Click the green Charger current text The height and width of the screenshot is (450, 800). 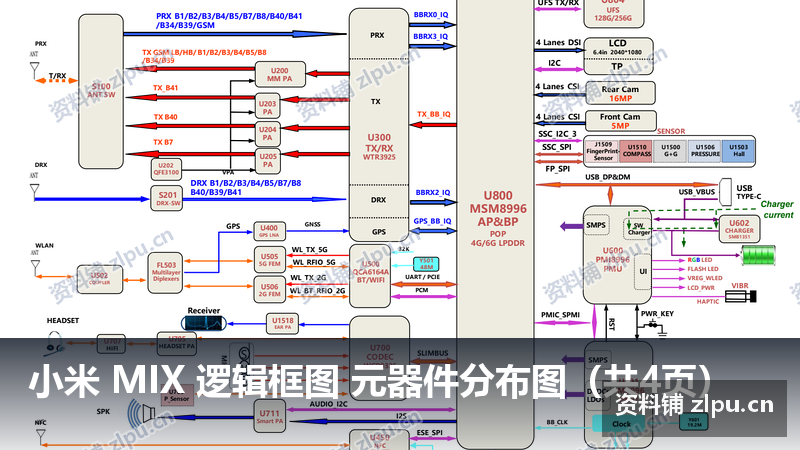coord(778,209)
